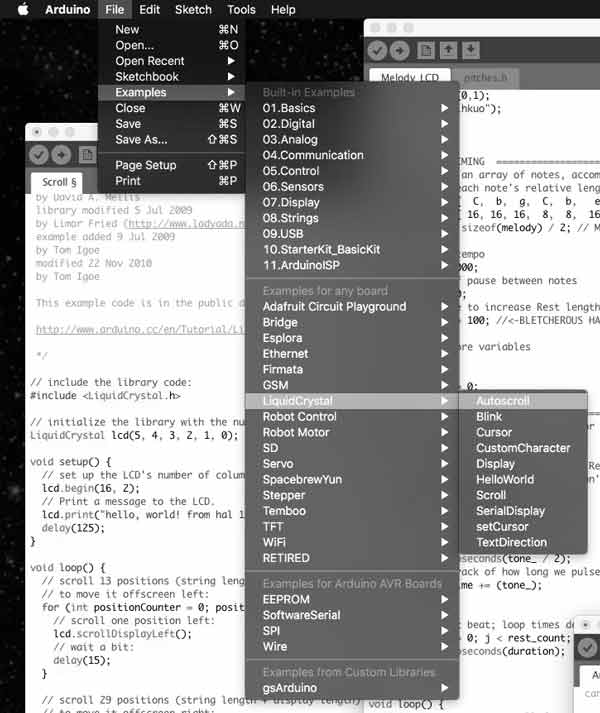The height and width of the screenshot is (713, 600).
Task: Open the TextDirection example sketch
Action: [x=523, y=542]
